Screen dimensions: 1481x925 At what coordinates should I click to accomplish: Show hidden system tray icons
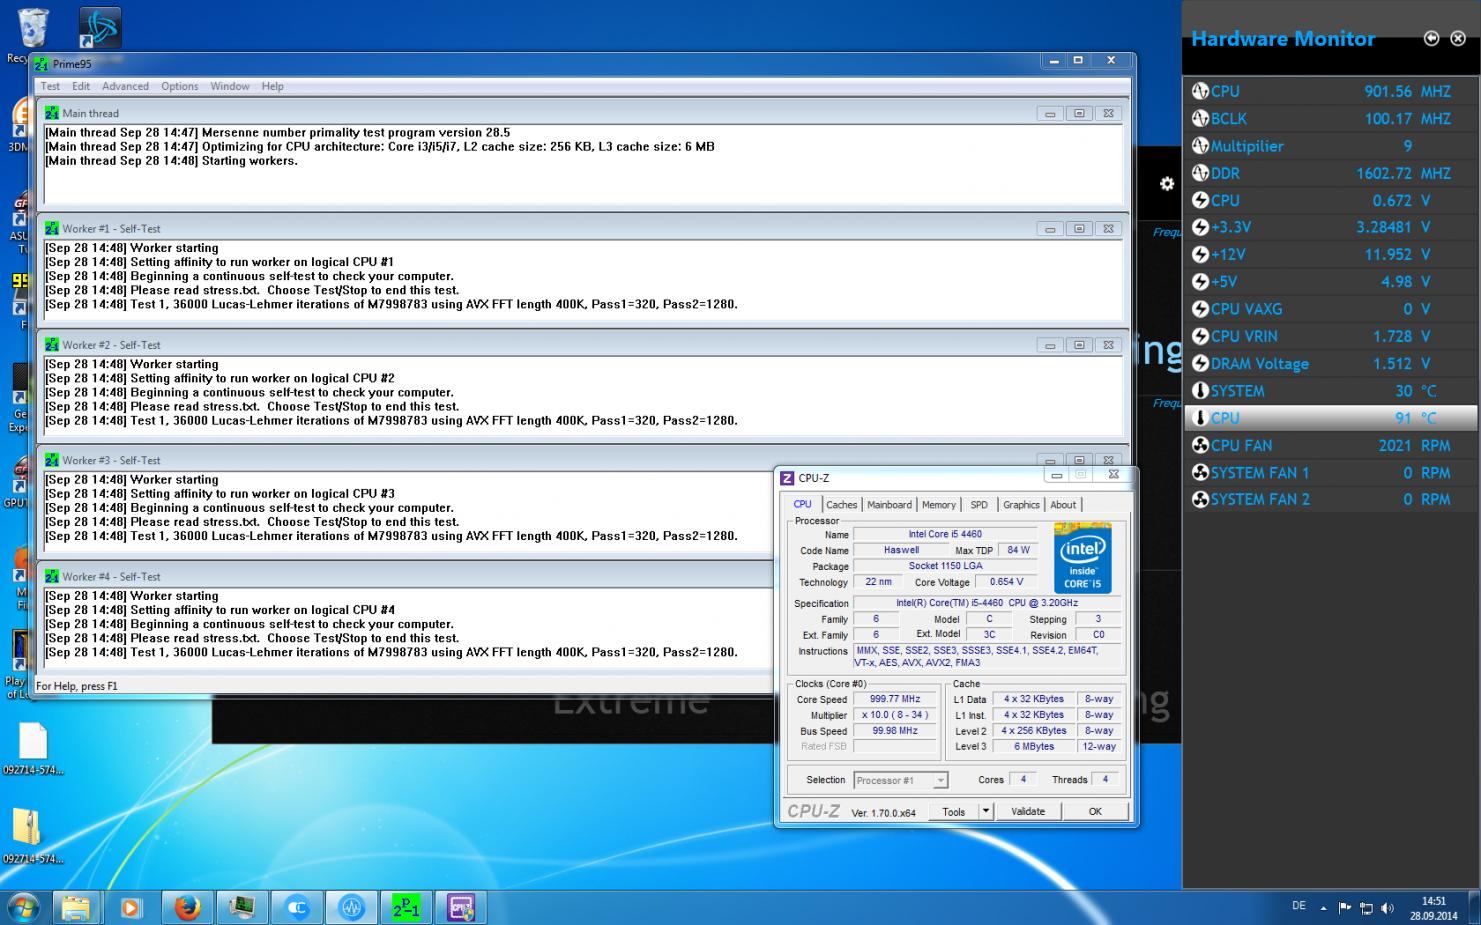[x=1323, y=909]
